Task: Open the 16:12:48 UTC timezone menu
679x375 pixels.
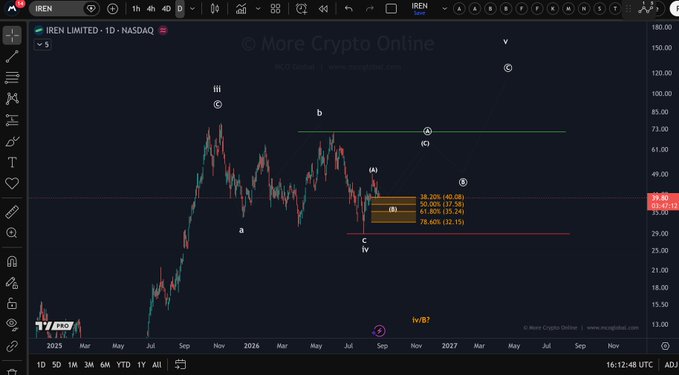Action: coord(629,365)
